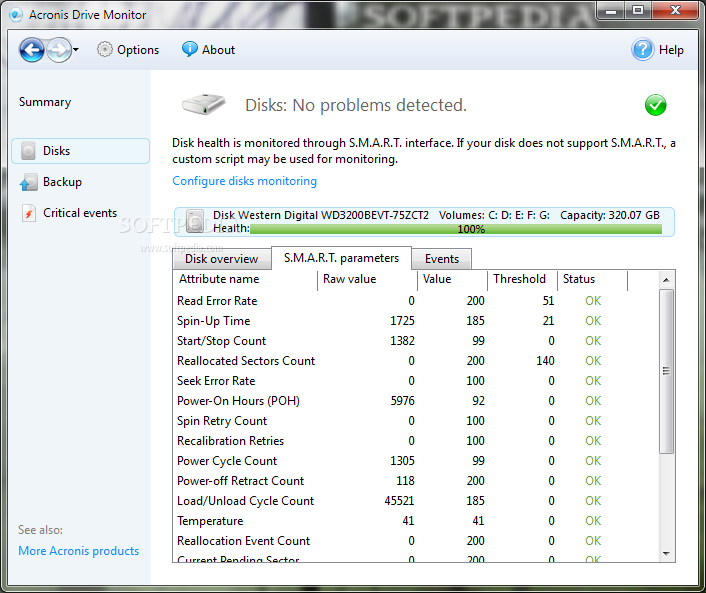Select the Recalibration Retries row

416,441
